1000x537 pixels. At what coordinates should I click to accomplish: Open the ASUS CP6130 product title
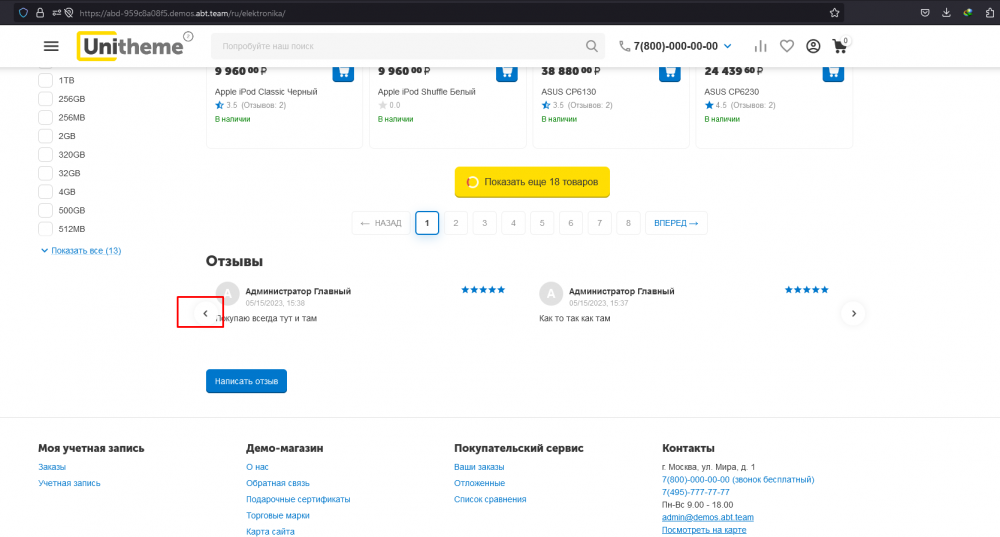(568, 92)
